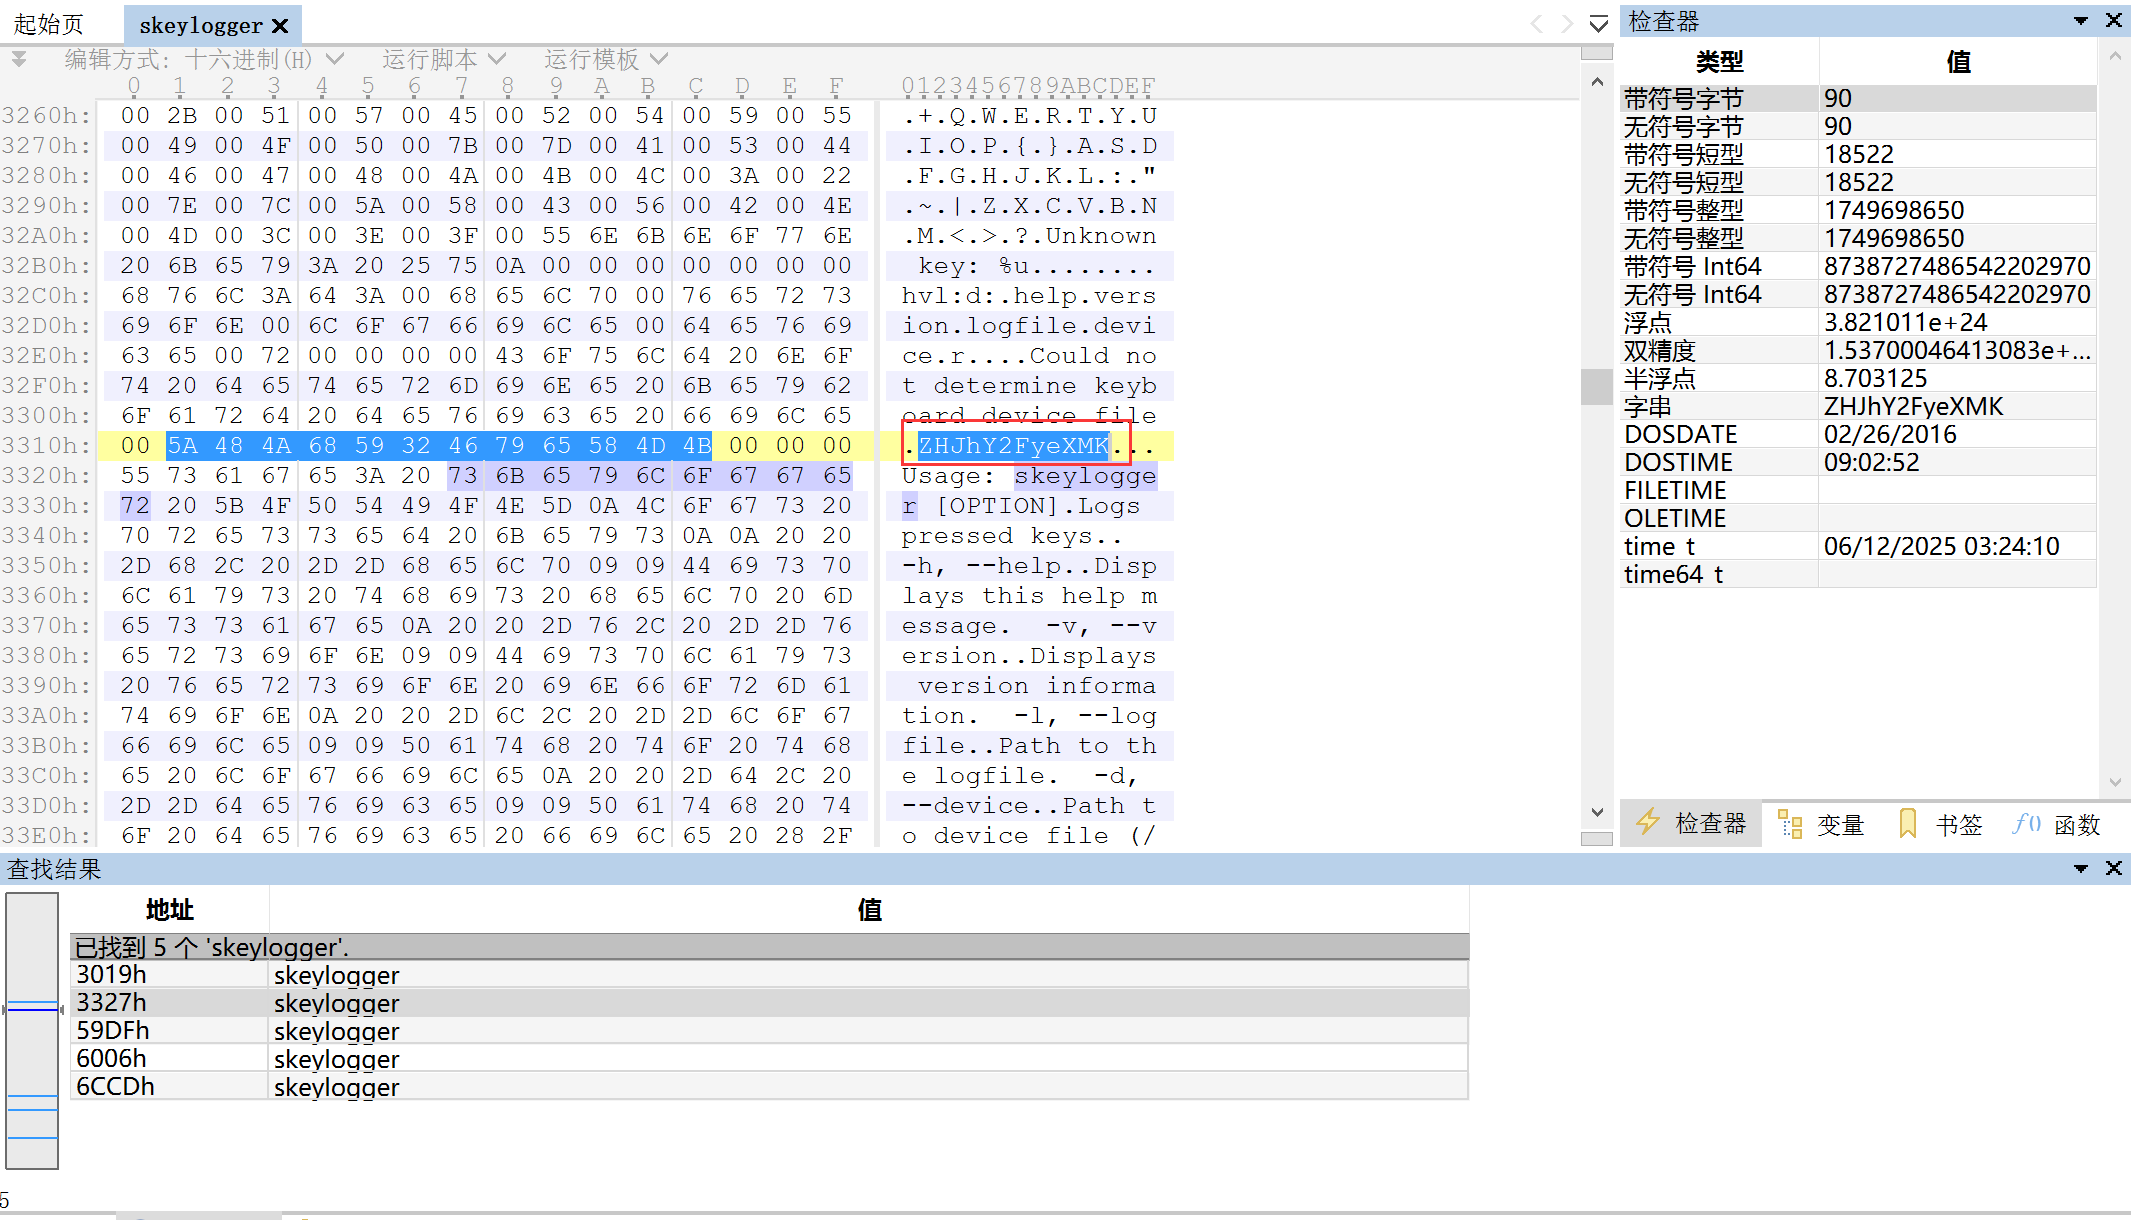
Task: Open the Variables tab icon
Action: tap(1789, 824)
